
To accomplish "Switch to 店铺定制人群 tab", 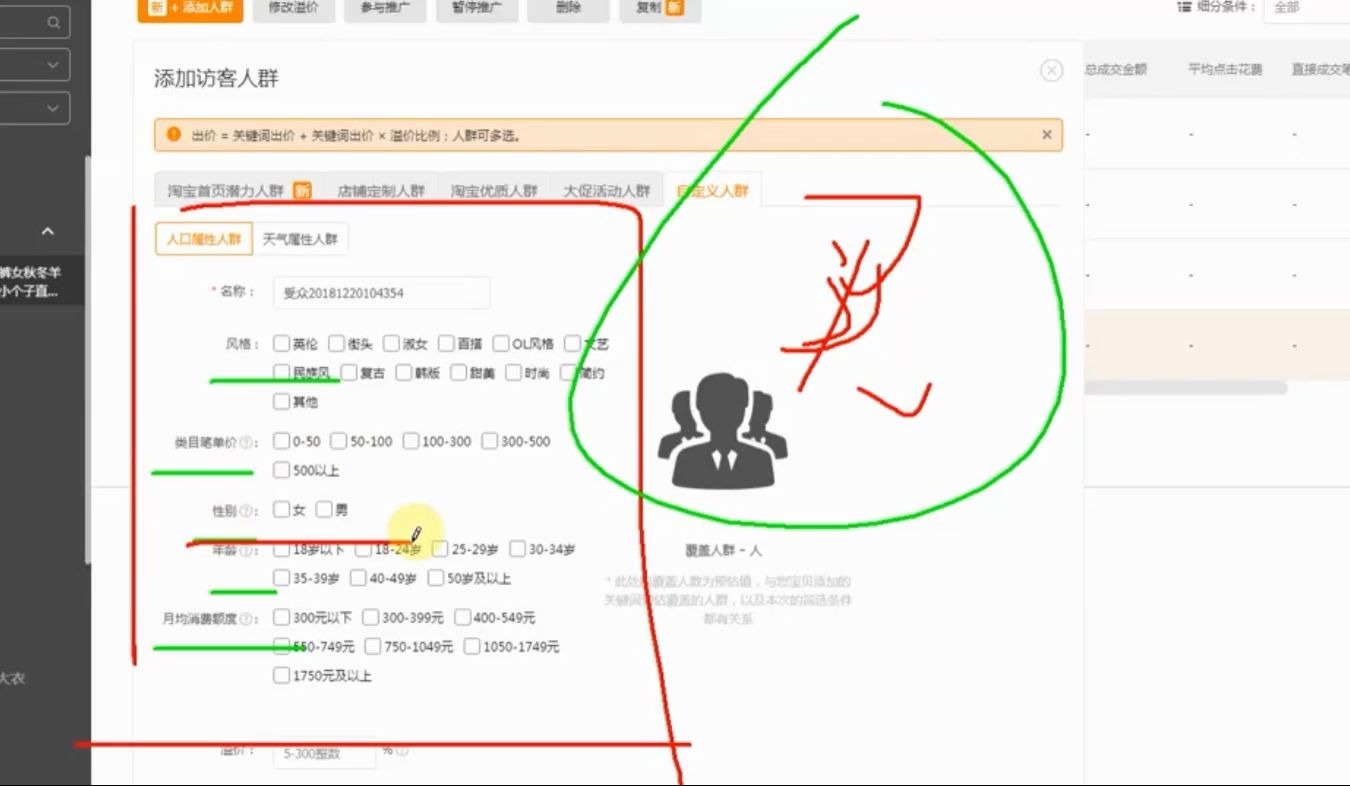I will [x=381, y=190].
